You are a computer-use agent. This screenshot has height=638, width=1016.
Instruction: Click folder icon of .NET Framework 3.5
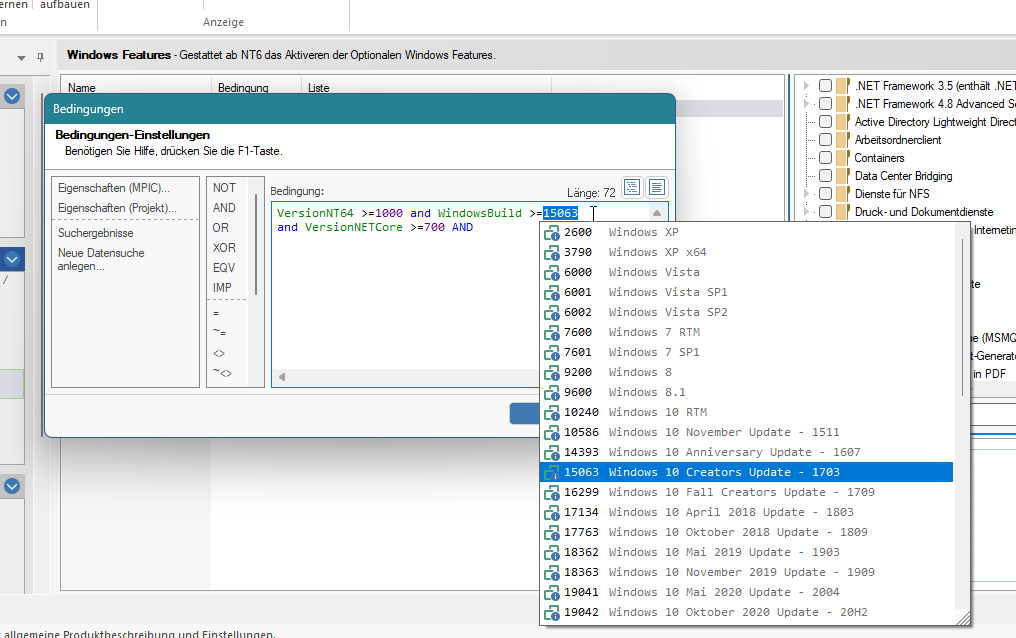[x=842, y=85]
